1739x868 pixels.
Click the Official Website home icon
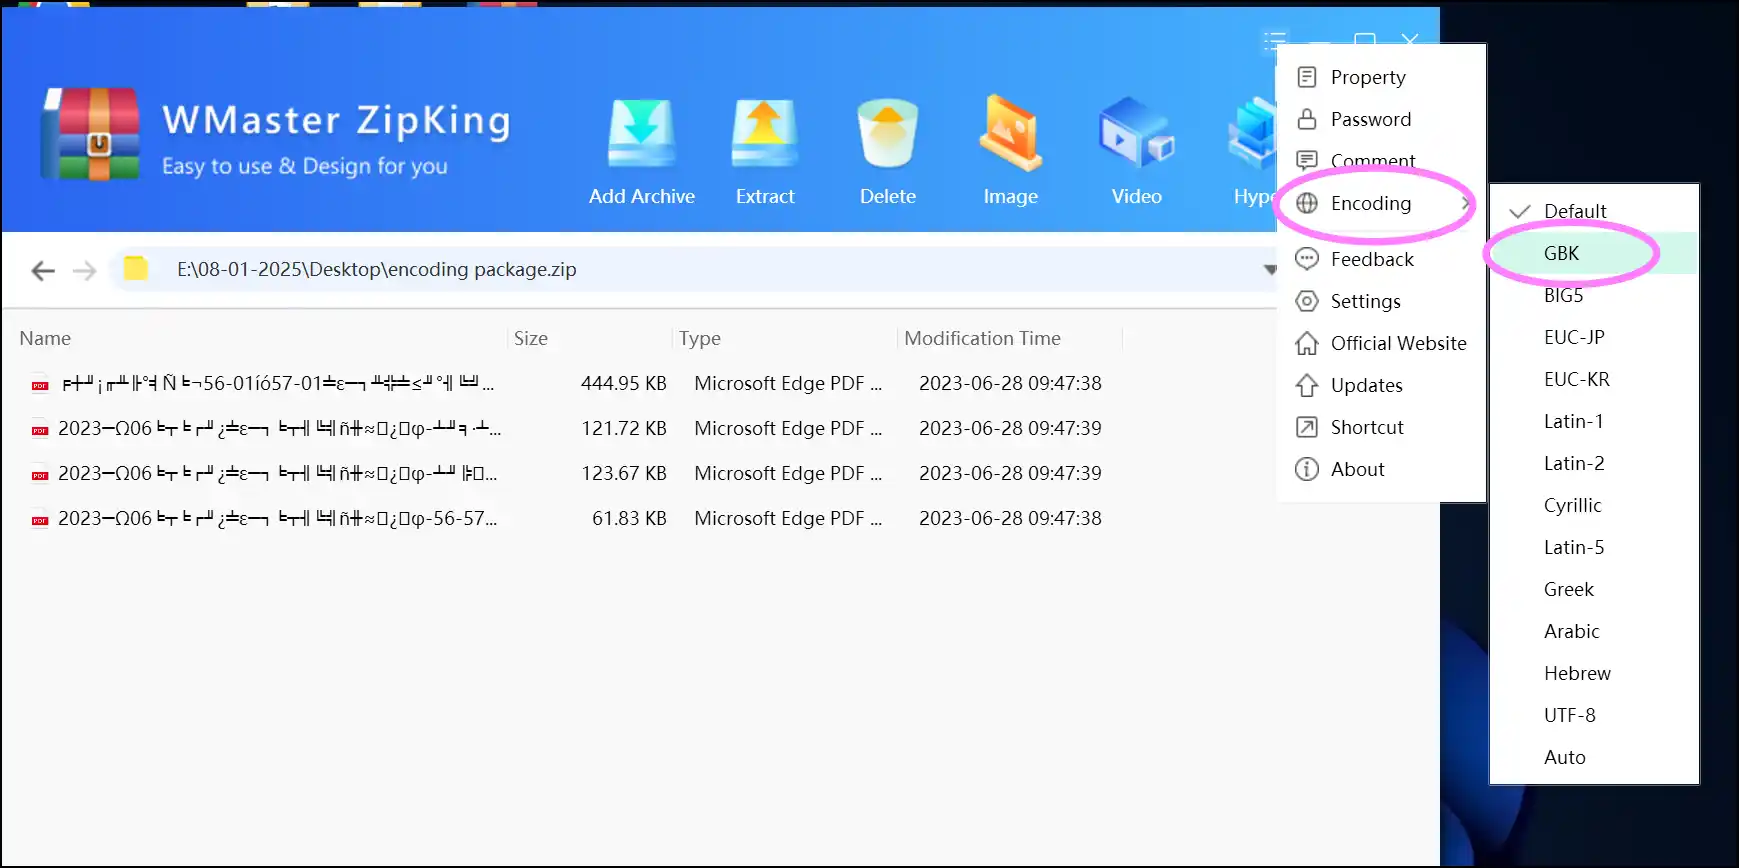point(1306,343)
